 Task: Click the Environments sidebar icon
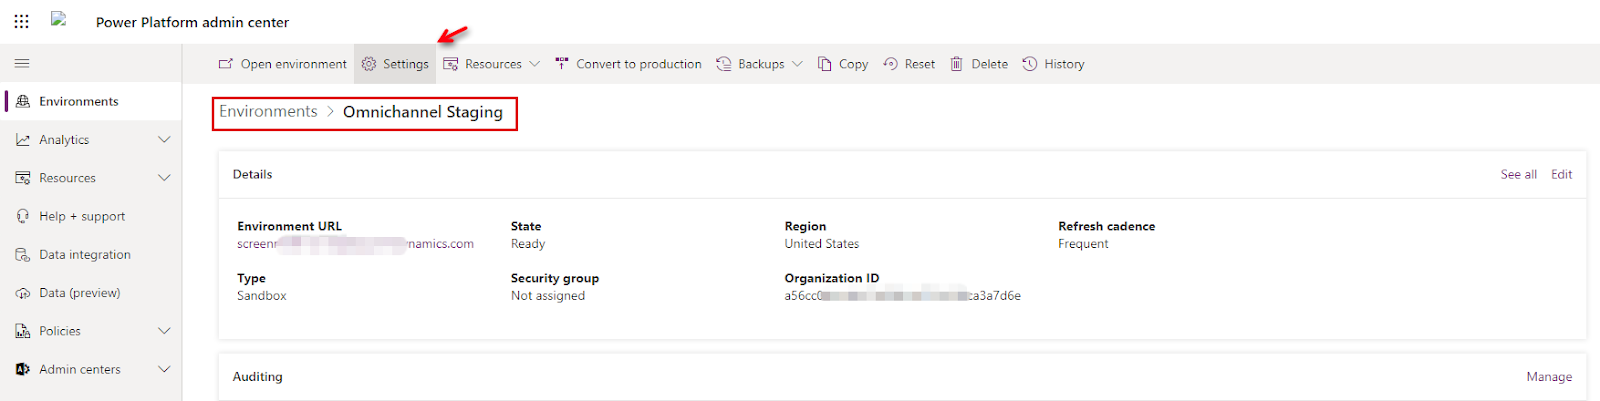pos(23,101)
